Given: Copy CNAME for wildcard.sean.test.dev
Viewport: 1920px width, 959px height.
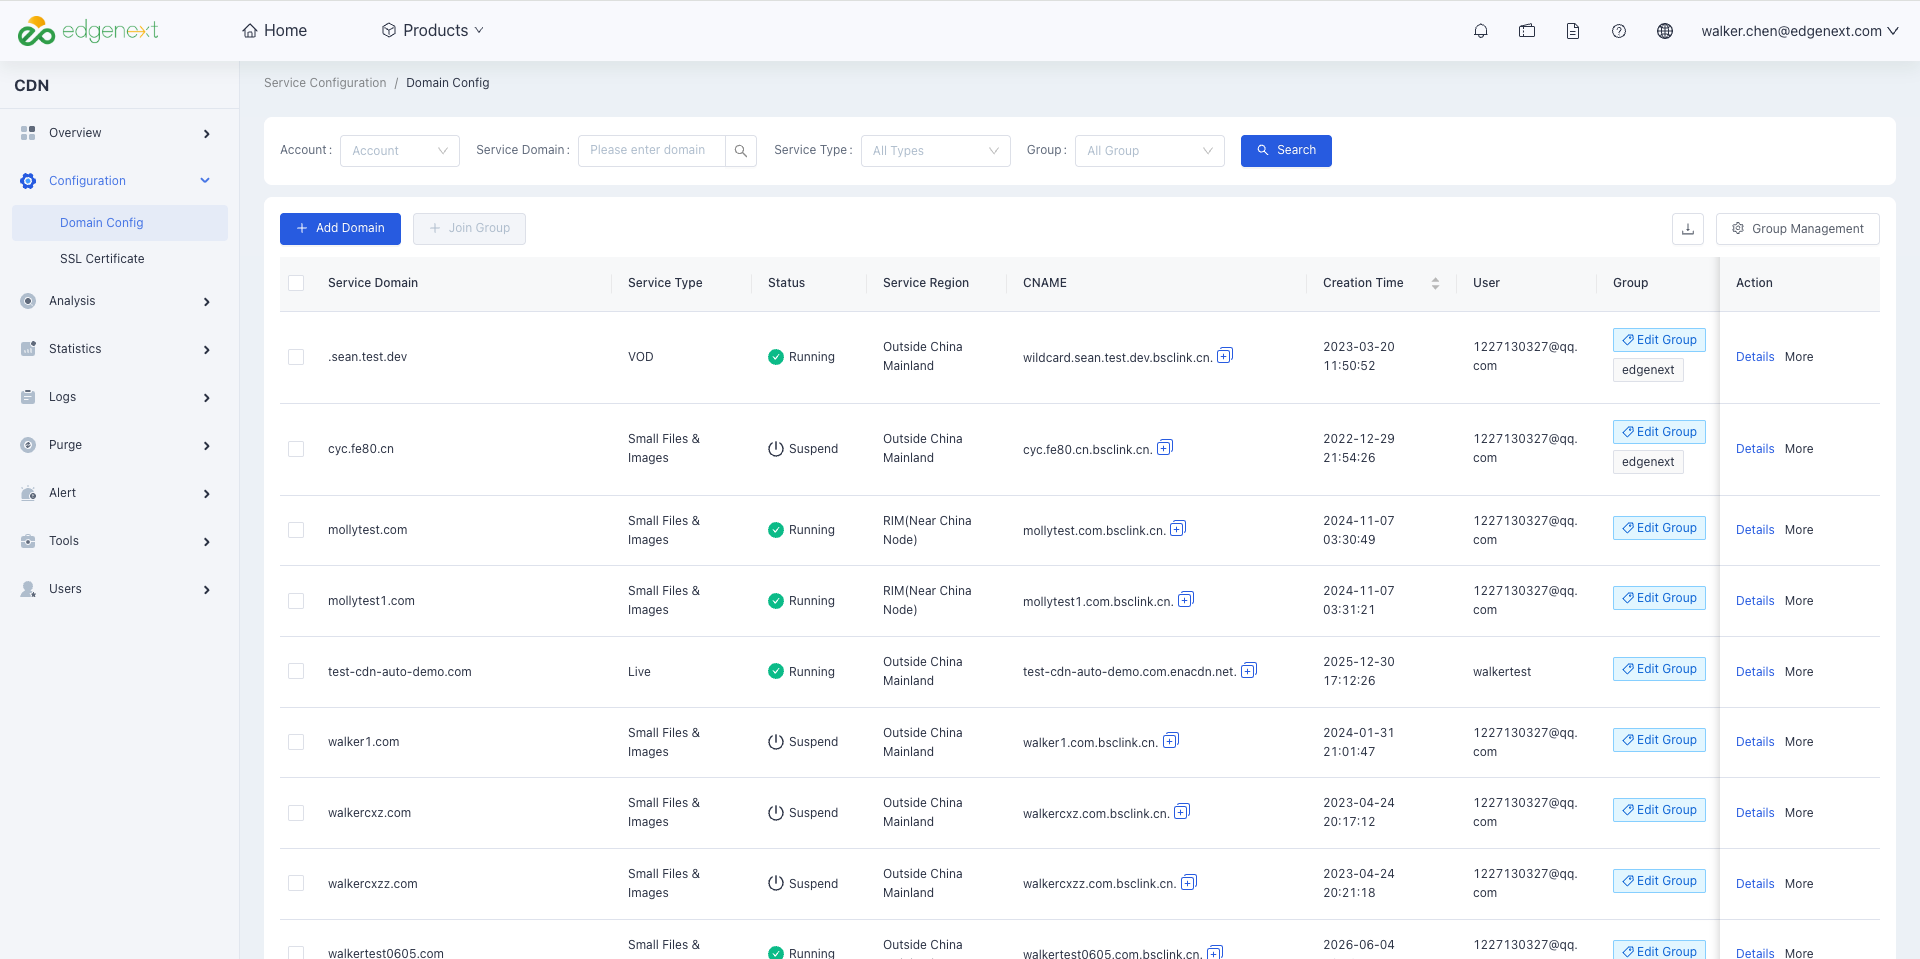Looking at the screenshot, I should 1225,355.
